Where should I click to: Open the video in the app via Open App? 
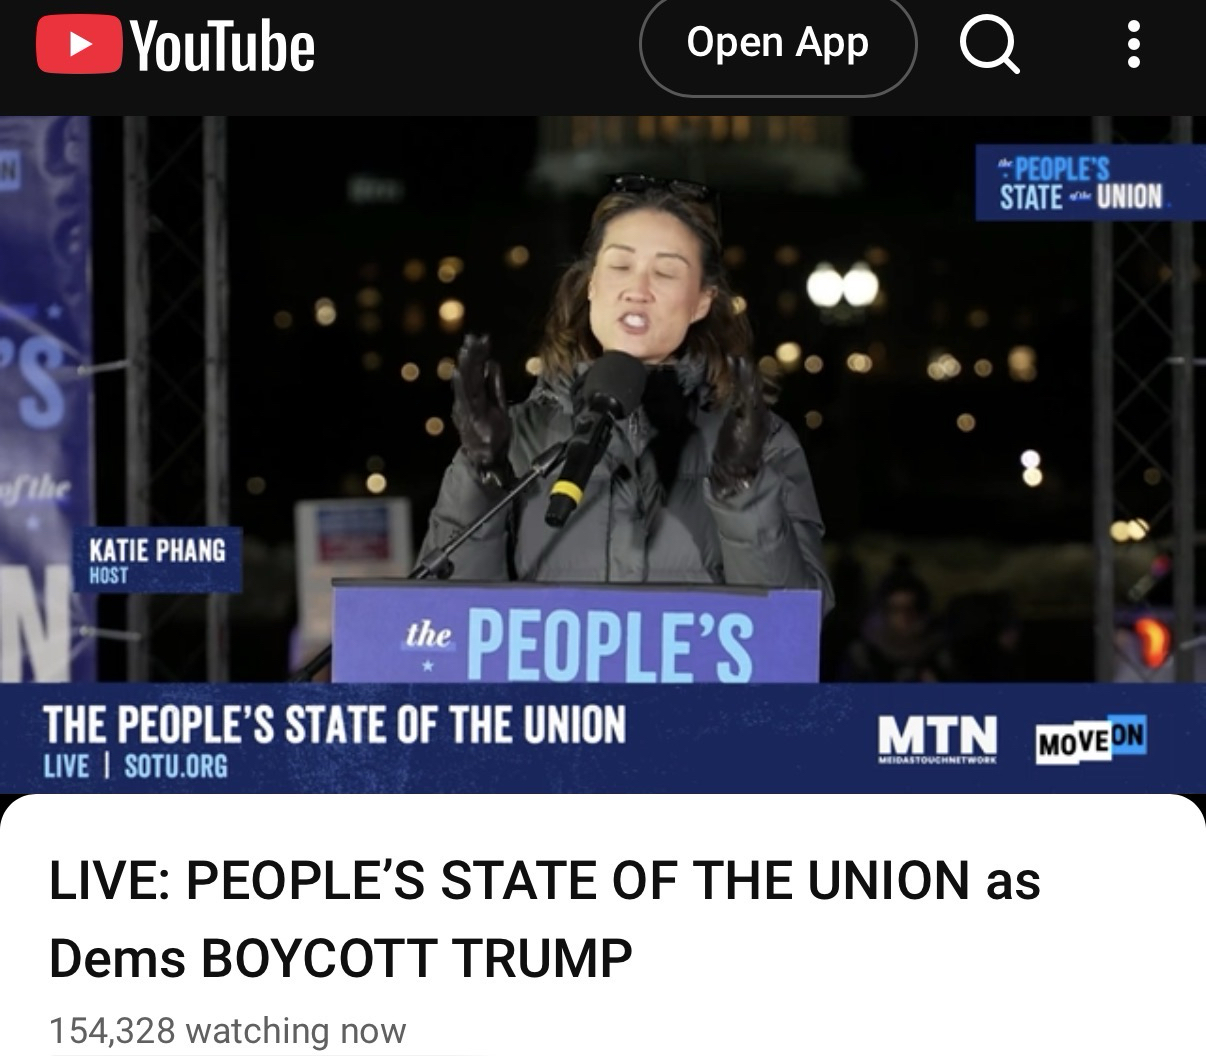pos(777,43)
